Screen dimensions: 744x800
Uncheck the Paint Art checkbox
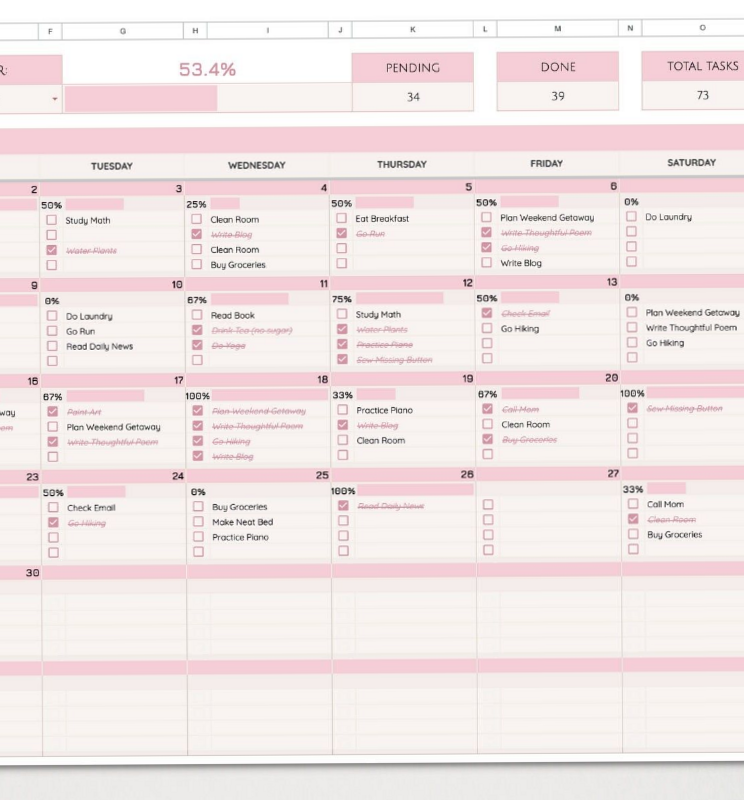tap(53, 411)
